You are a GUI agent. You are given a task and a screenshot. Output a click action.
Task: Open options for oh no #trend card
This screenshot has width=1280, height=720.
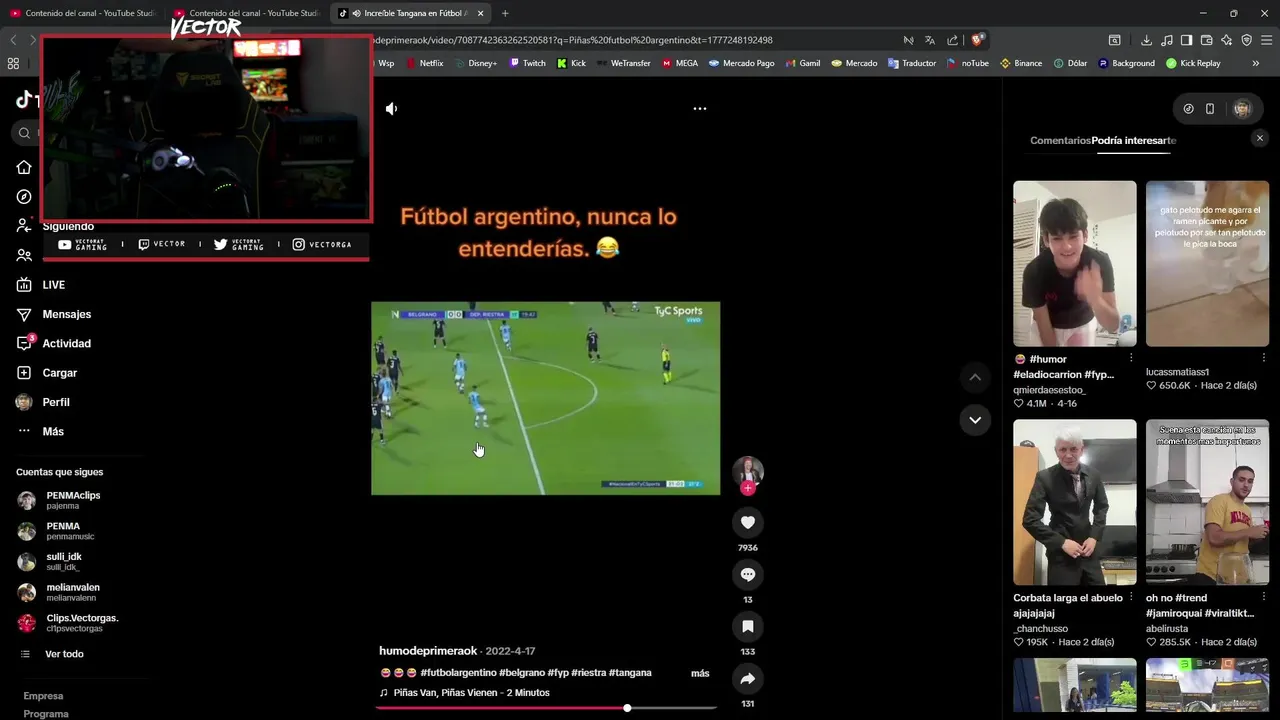(x=1263, y=597)
